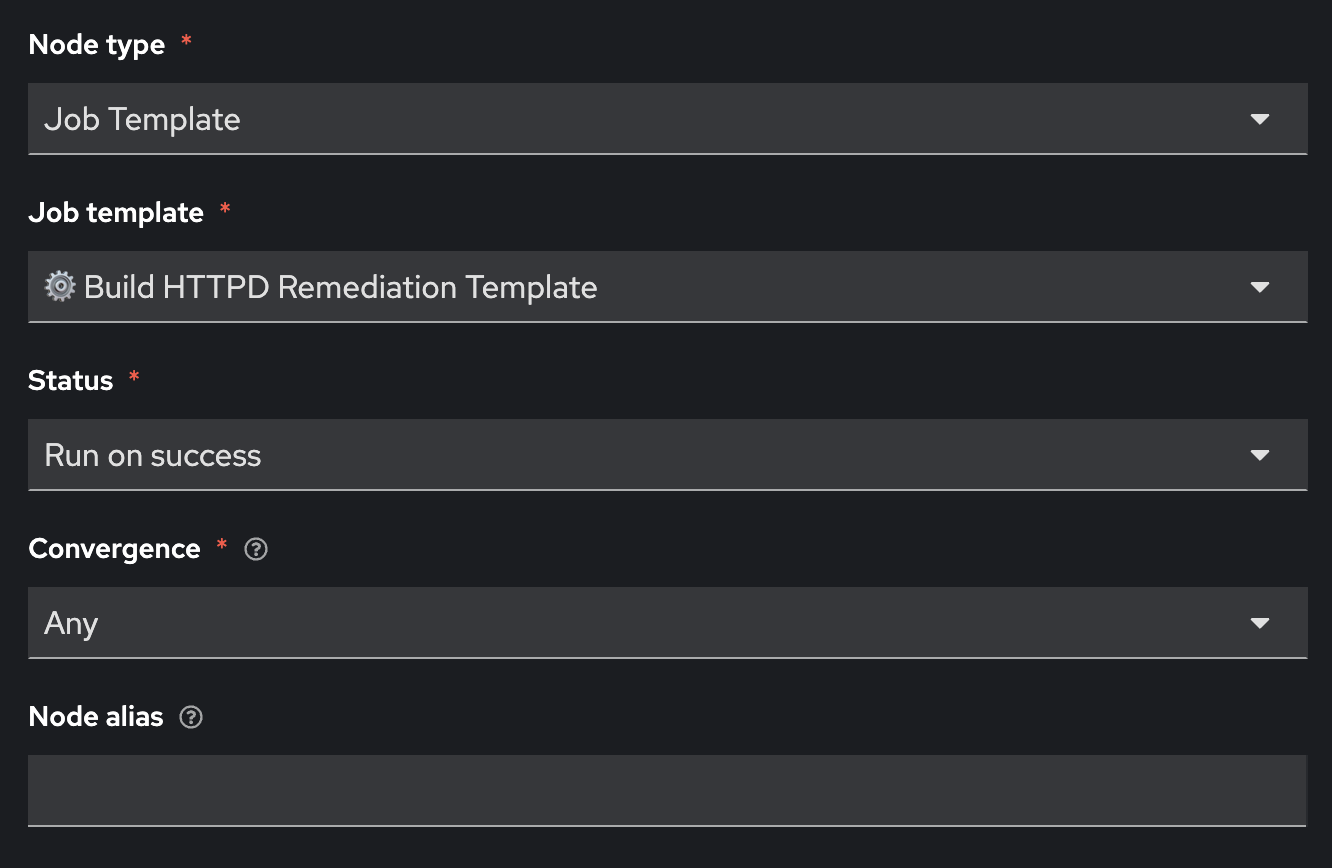
Task: Click the 'Node alias' field label
Action: click(x=96, y=717)
